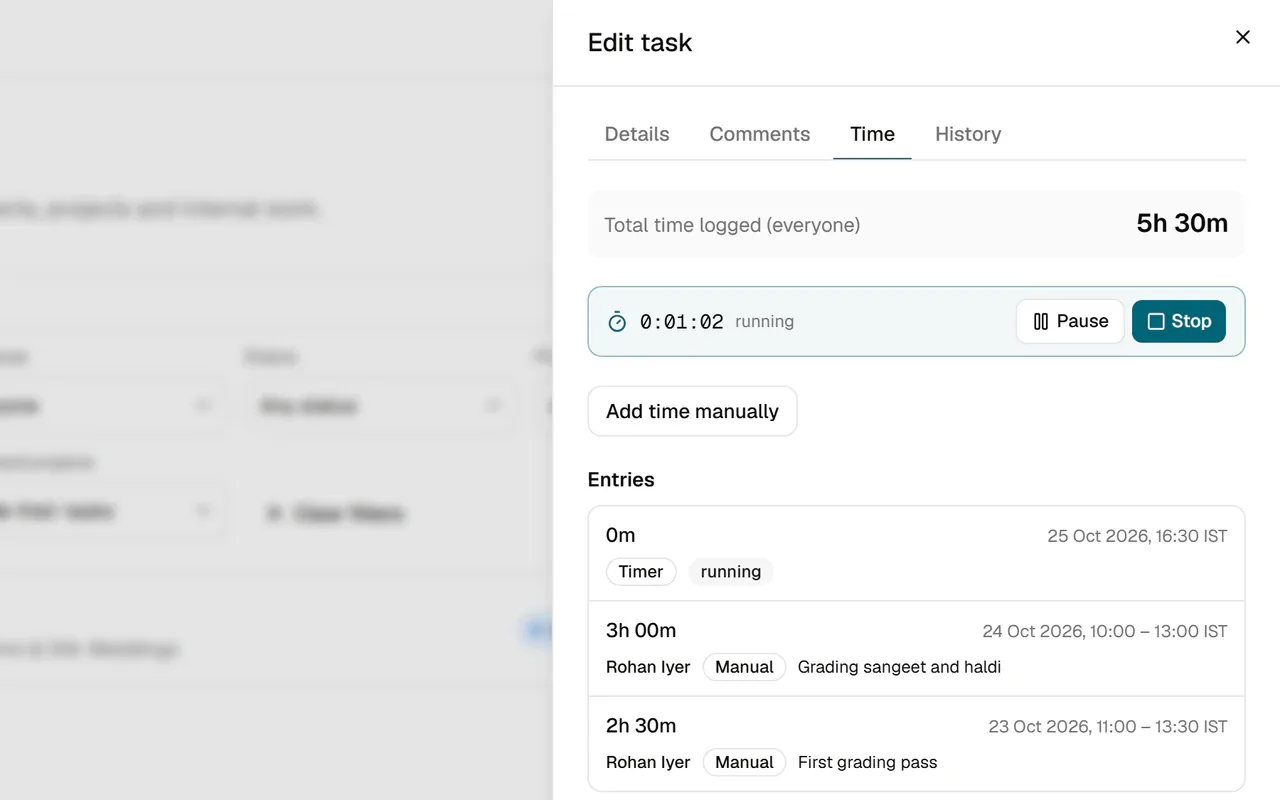Select the 3h 00m entry duration

click(x=641, y=631)
